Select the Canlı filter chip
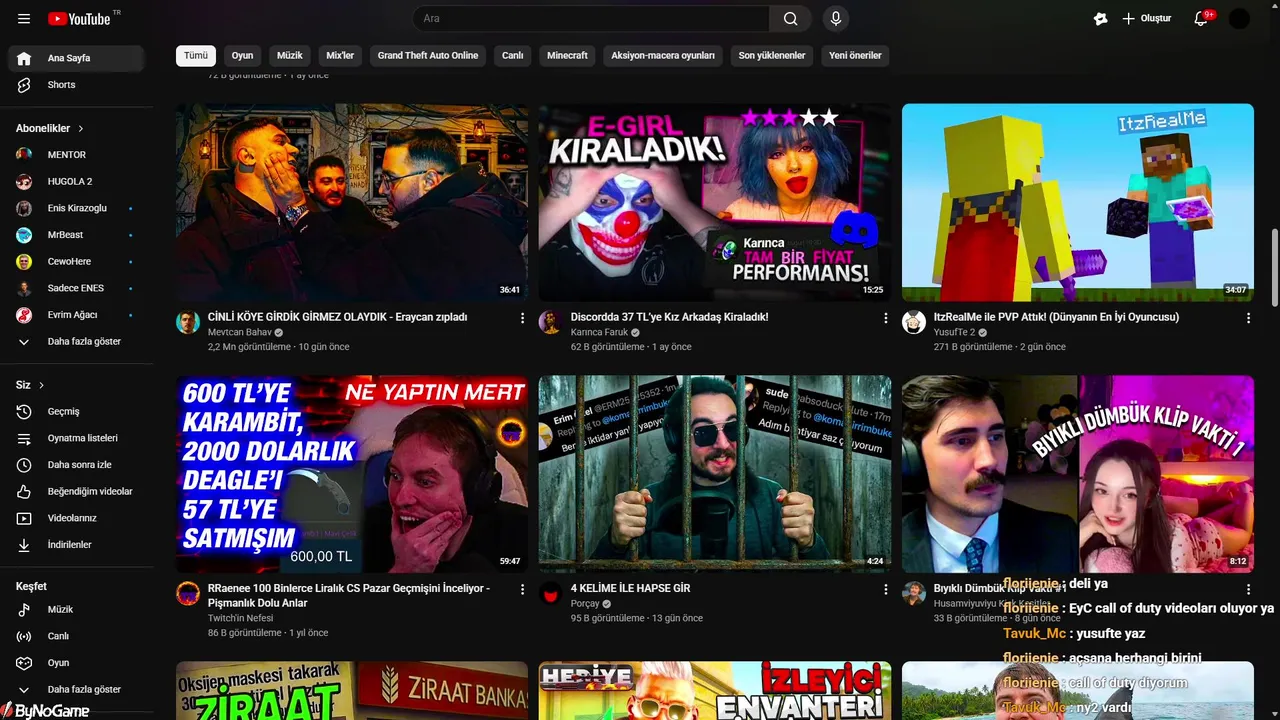 [513, 56]
